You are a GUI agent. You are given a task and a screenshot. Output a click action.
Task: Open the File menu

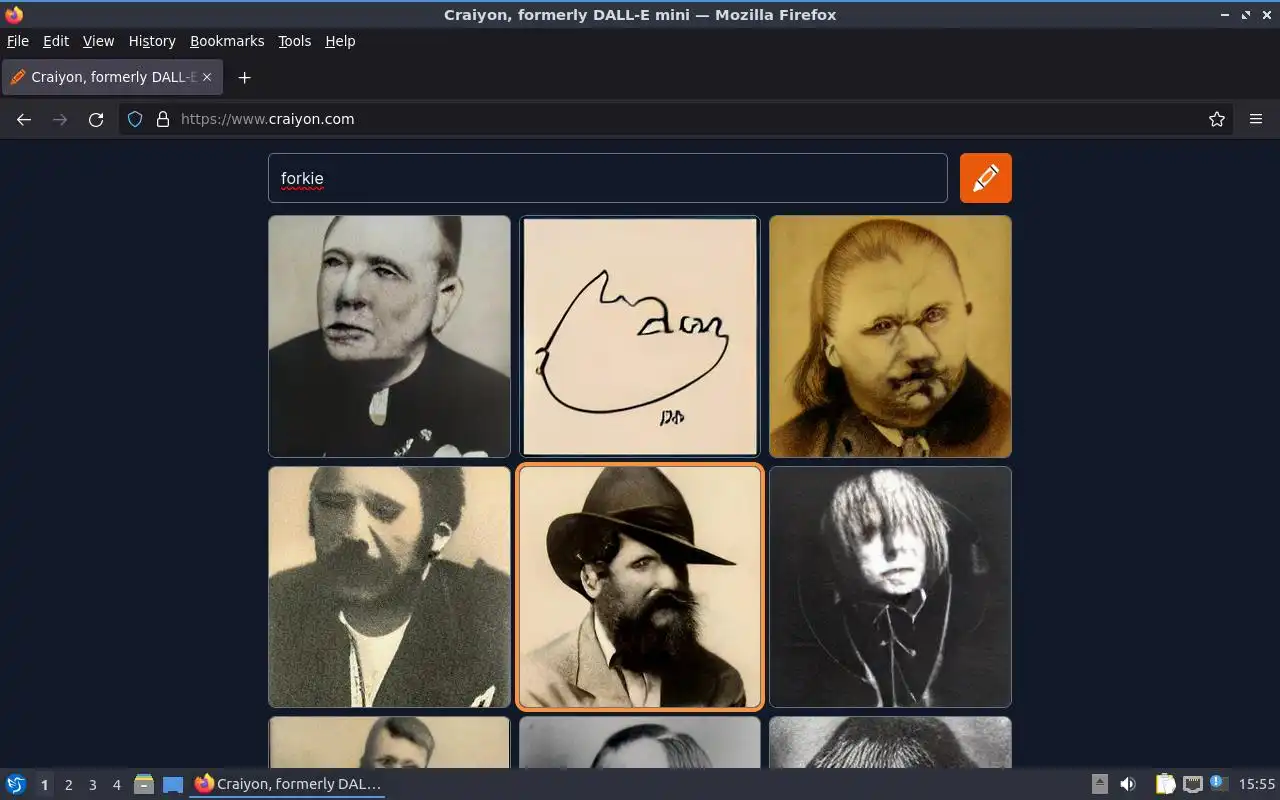click(x=18, y=41)
